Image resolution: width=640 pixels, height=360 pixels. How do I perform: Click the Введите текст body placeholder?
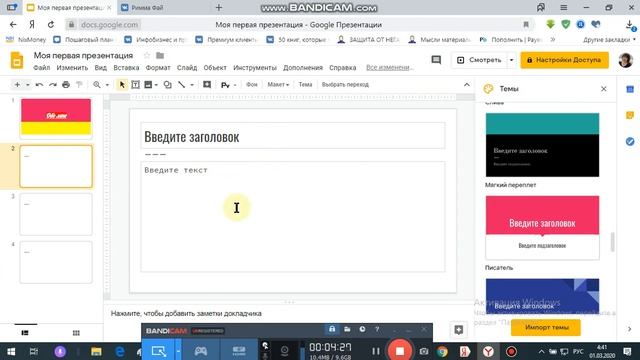tap(293, 216)
